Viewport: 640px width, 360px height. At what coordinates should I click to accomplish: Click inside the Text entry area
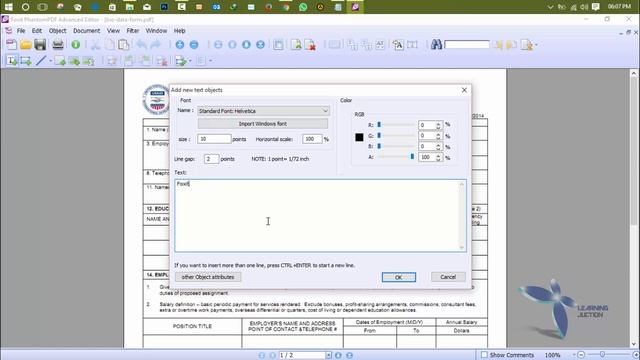(x=320, y=215)
